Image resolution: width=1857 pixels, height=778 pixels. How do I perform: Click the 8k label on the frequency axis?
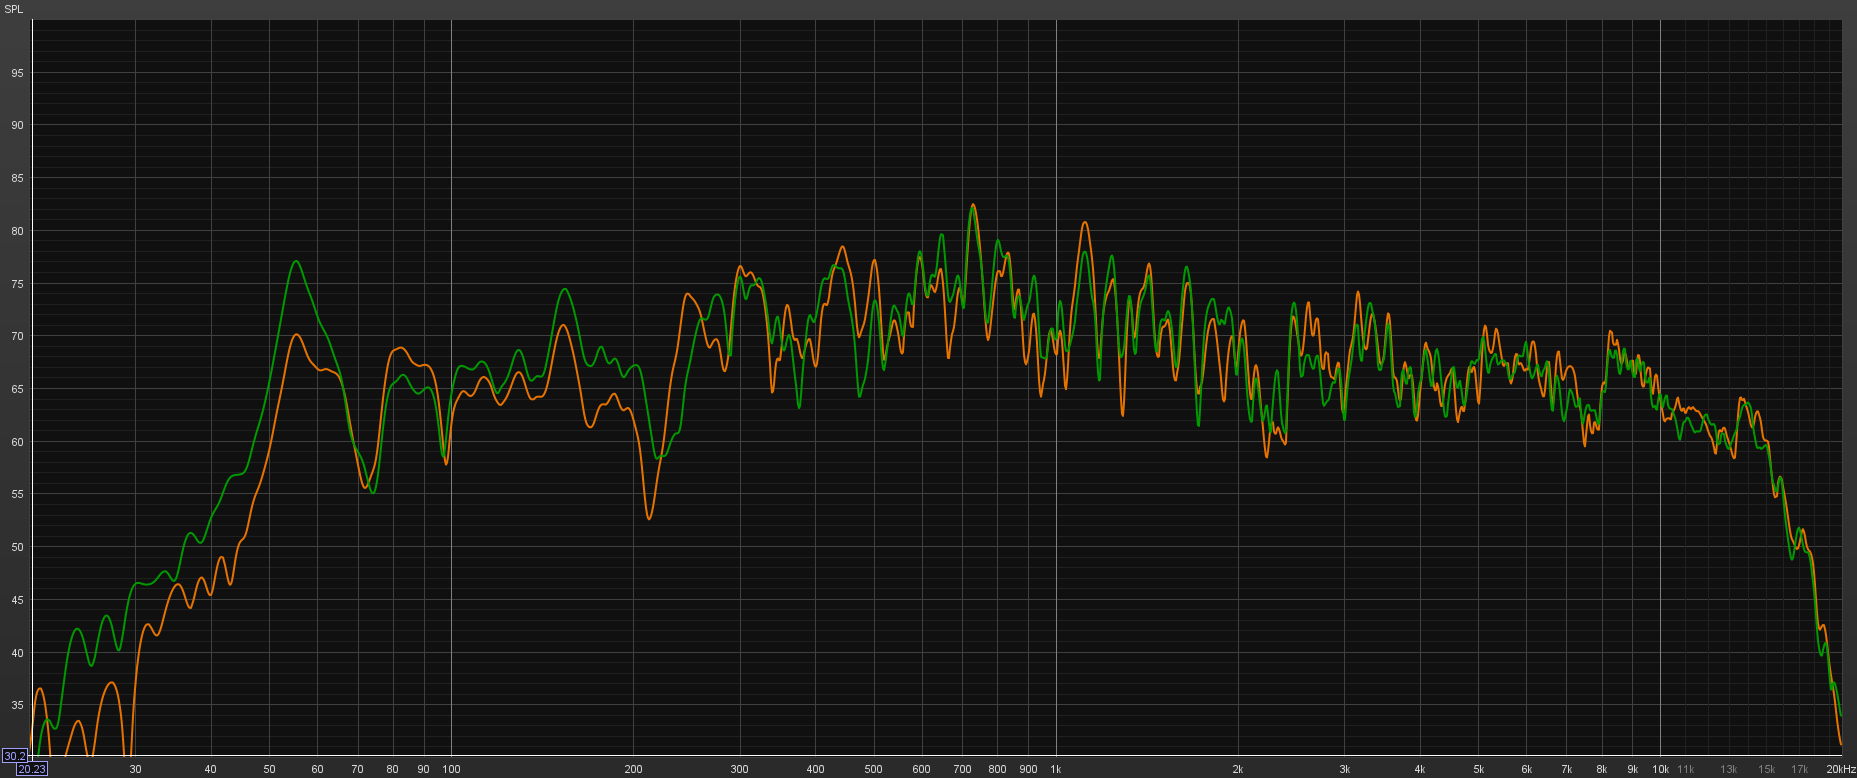point(1602,769)
